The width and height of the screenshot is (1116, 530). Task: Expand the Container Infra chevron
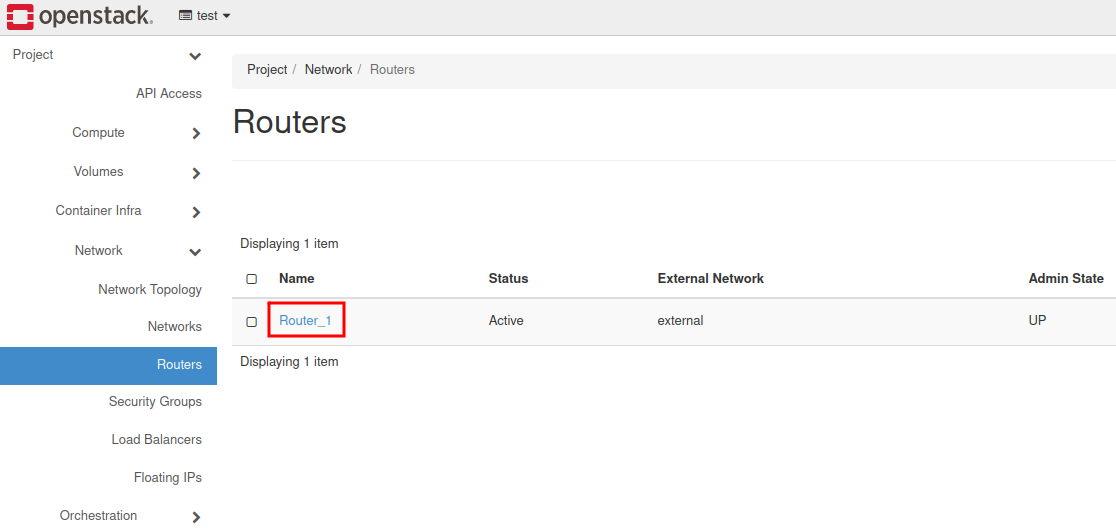click(196, 212)
